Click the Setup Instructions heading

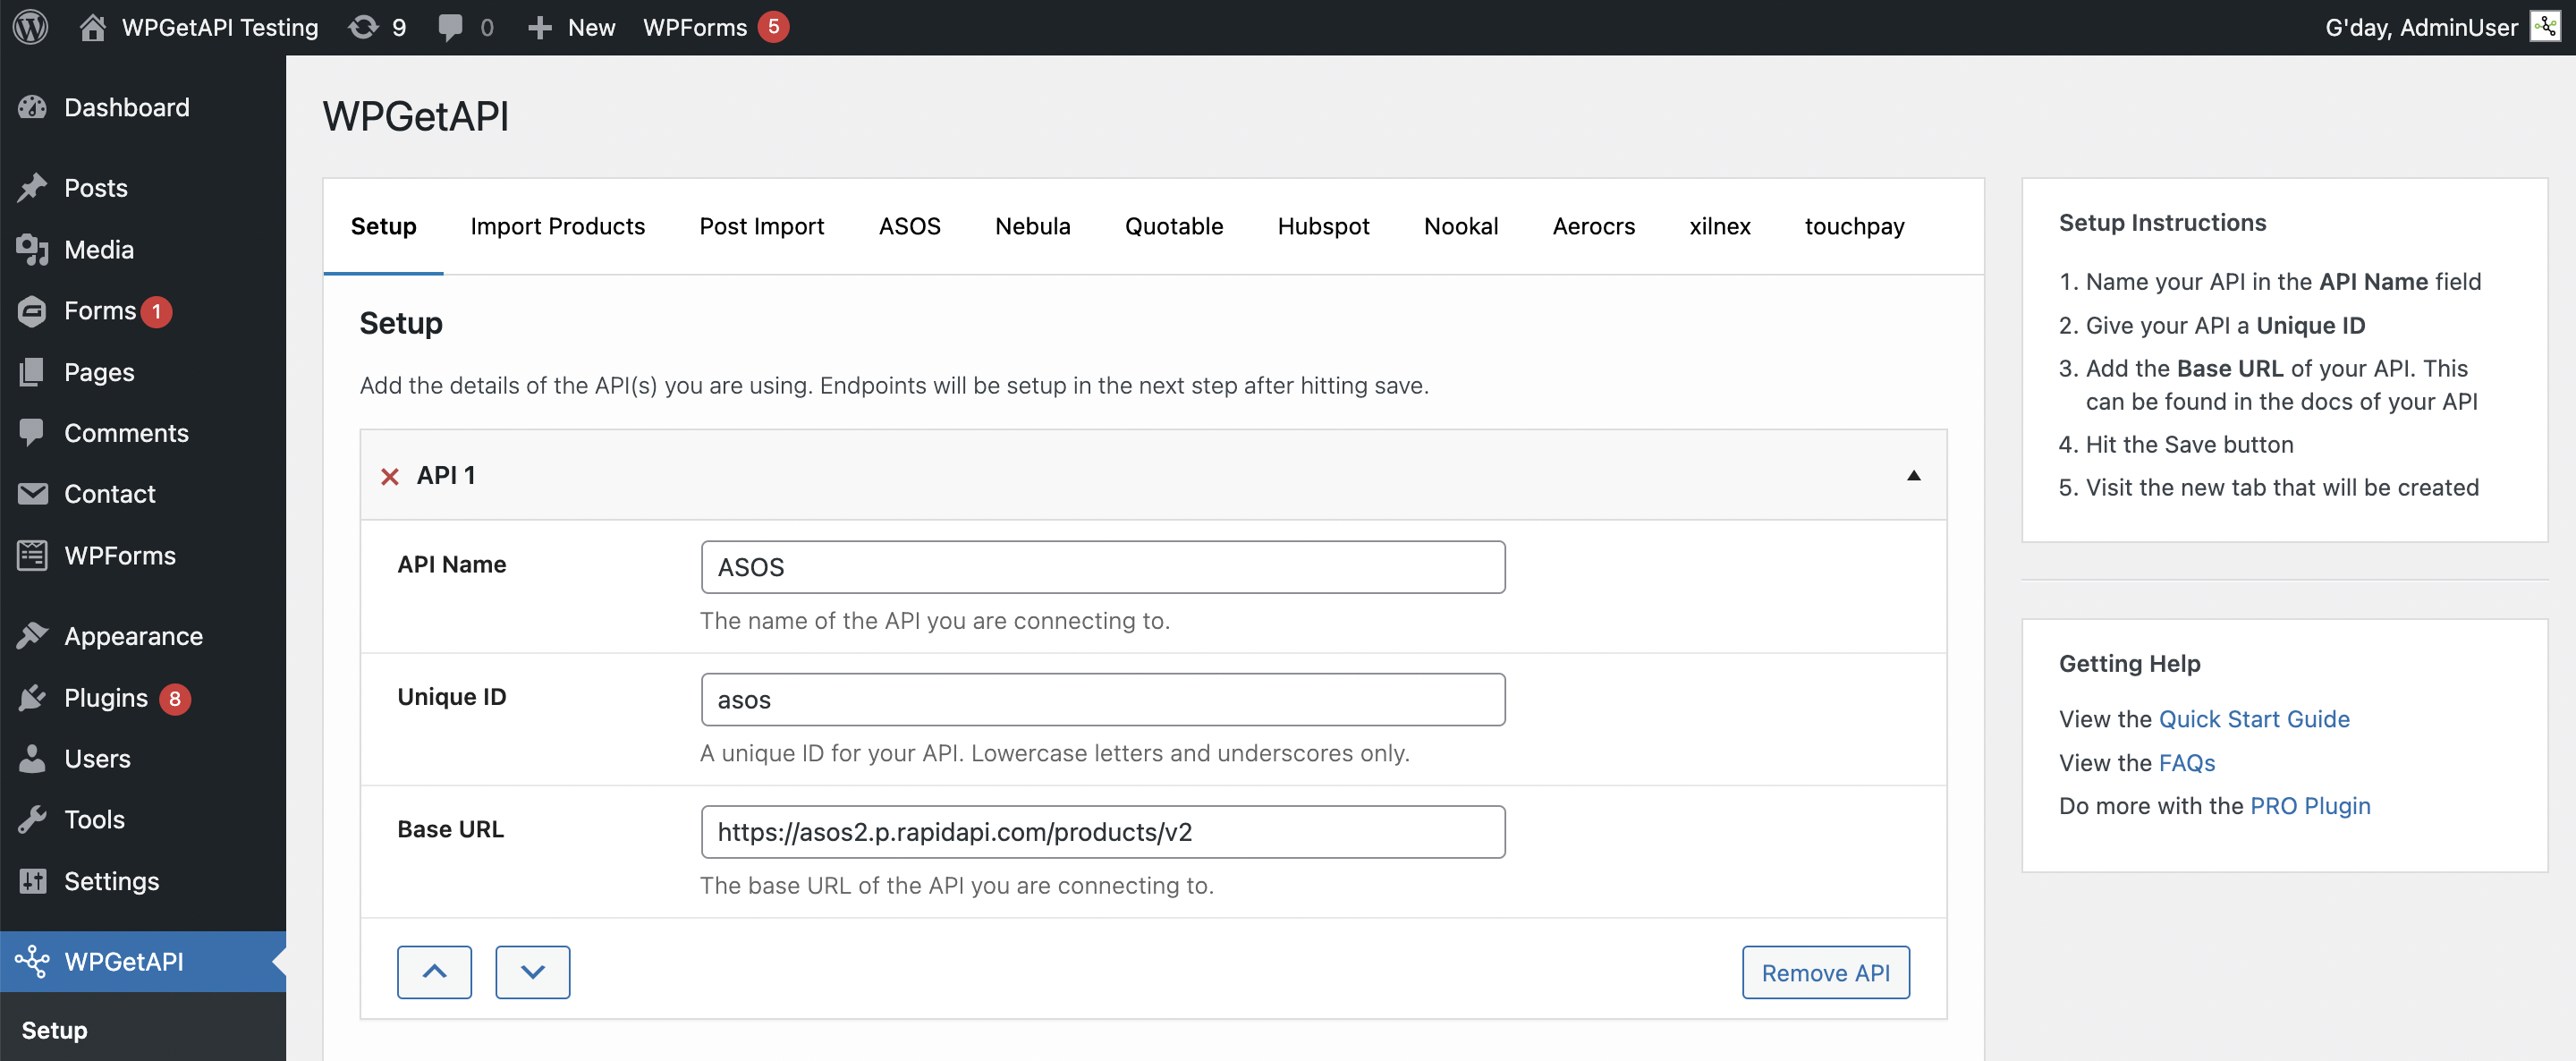coord(2162,223)
